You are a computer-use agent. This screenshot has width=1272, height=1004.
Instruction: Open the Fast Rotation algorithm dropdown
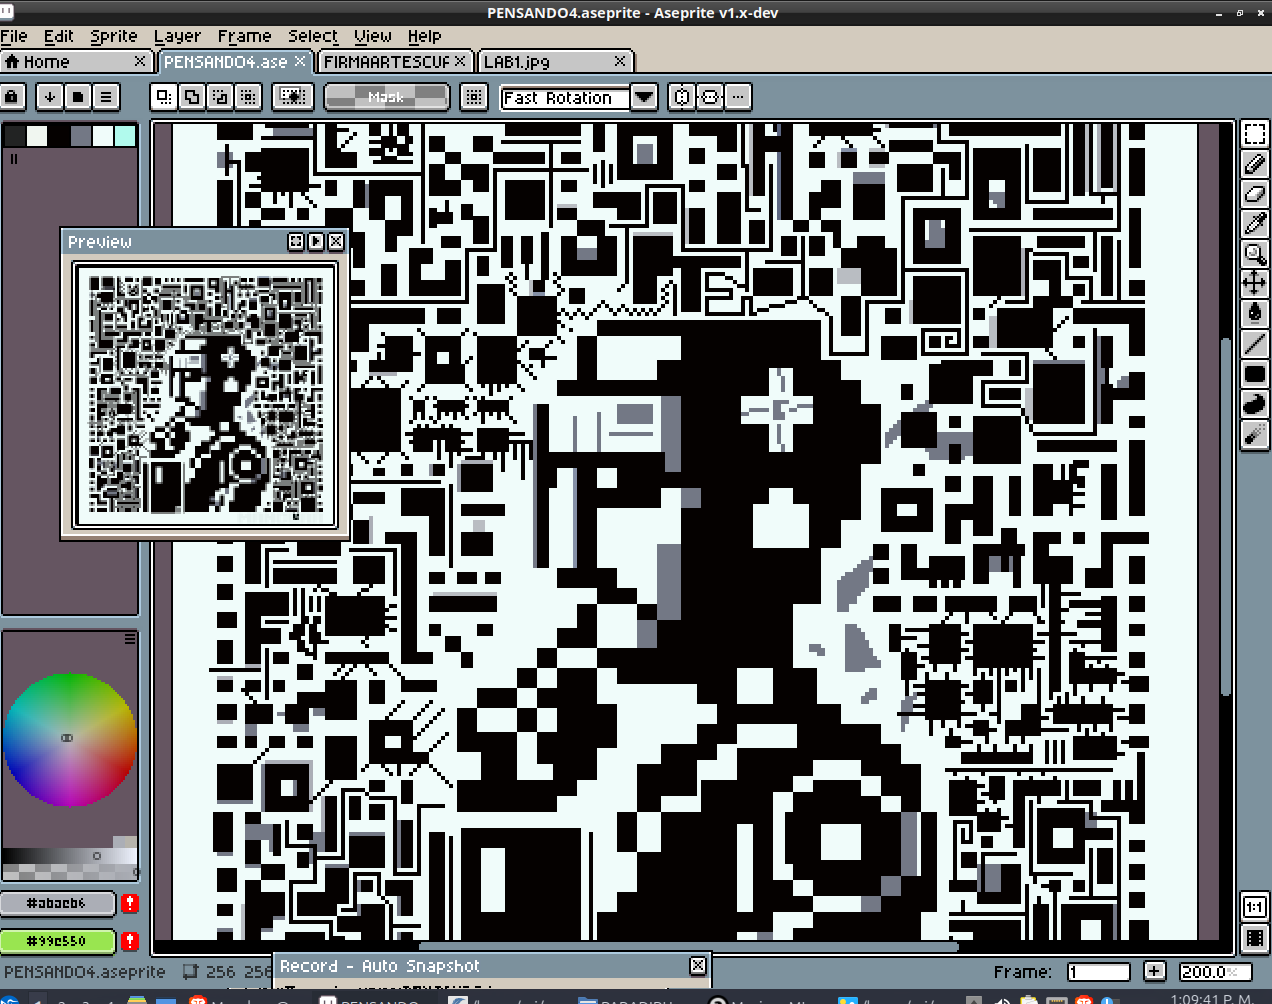566,98
